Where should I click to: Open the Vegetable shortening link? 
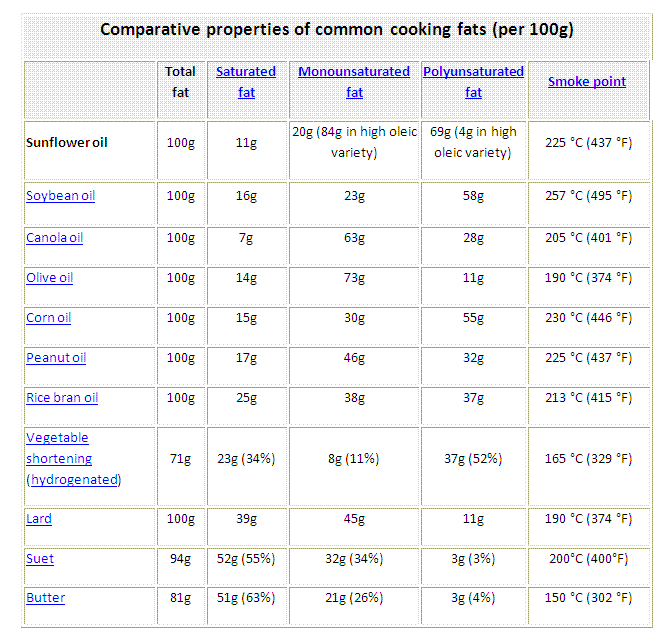(x=58, y=448)
